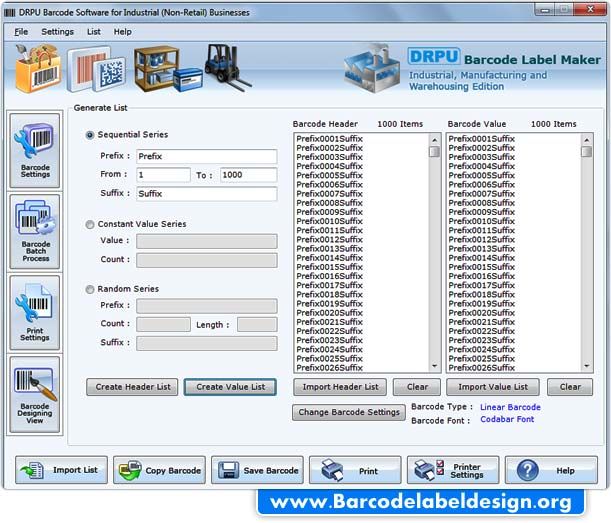Select the Constant Value Series radio button
The image size is (611, 523).
[x=90, y=224]
